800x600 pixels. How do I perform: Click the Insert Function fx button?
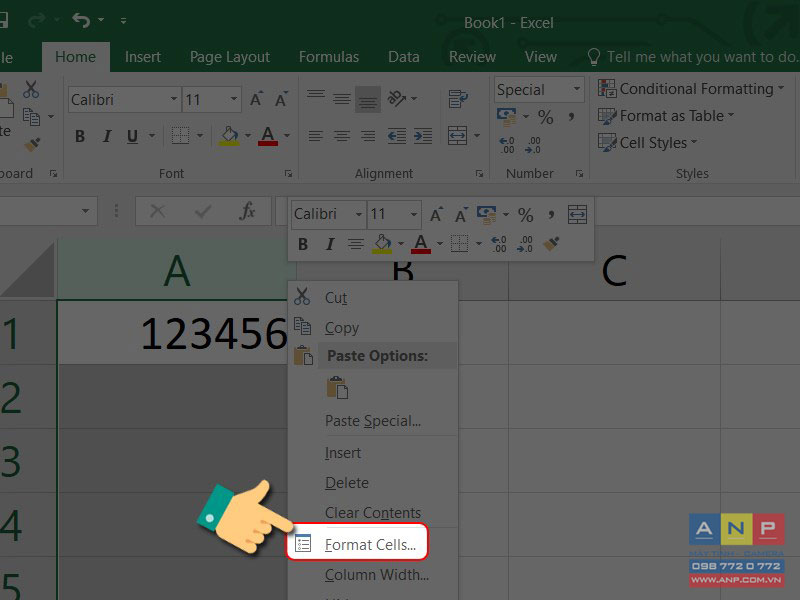coord(247,211)
